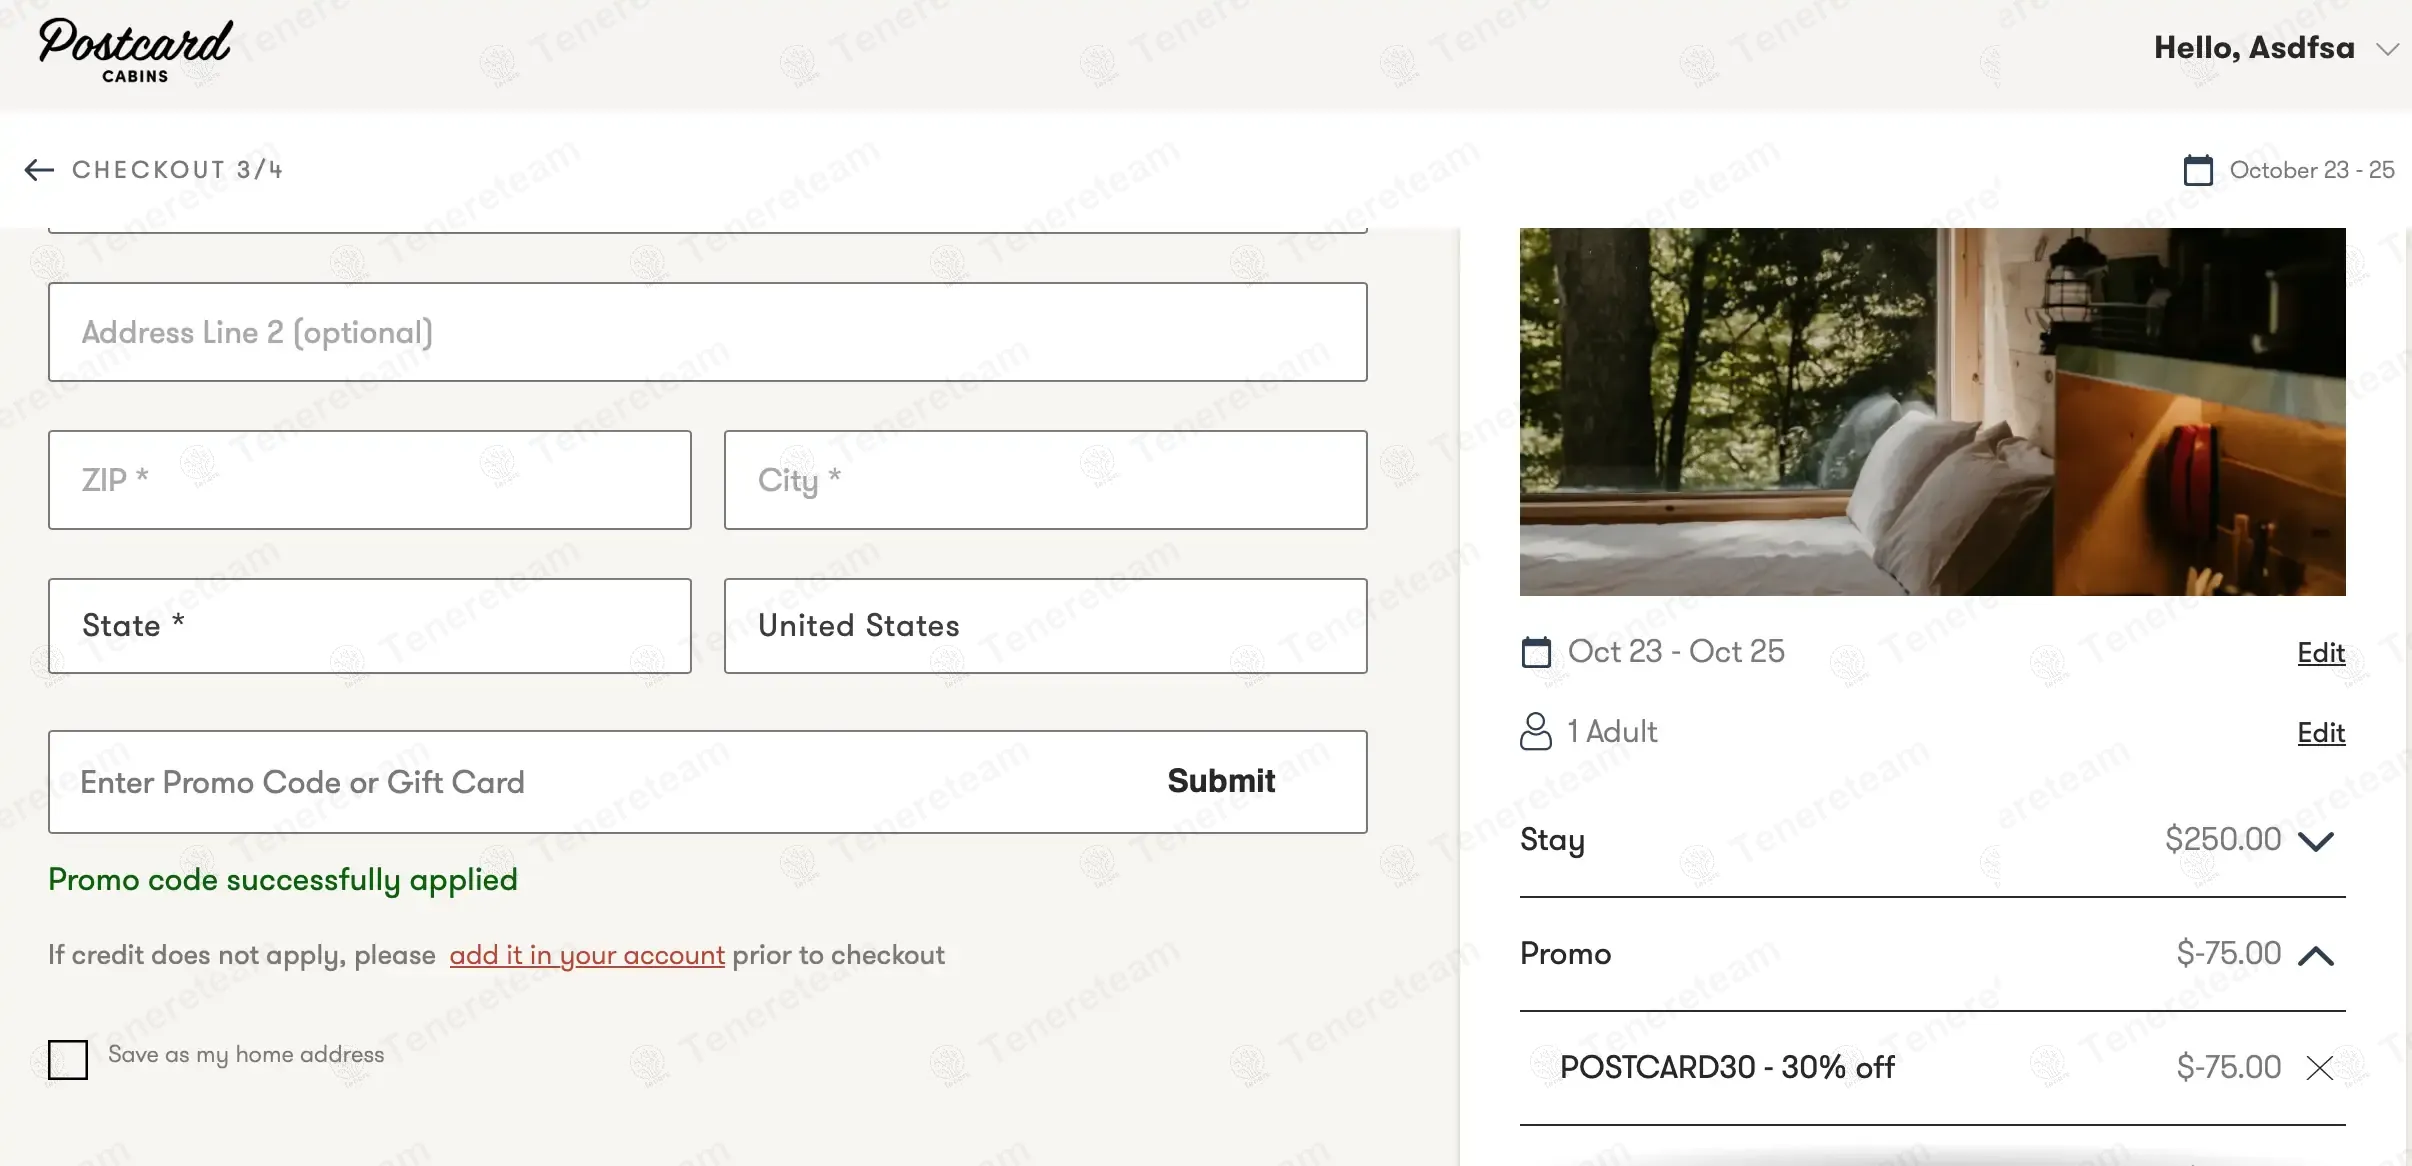This screenshot has height=1166, width=2412.
Task: Click header calendar icon for October 23 - 25
Action: pos(2197,170)
